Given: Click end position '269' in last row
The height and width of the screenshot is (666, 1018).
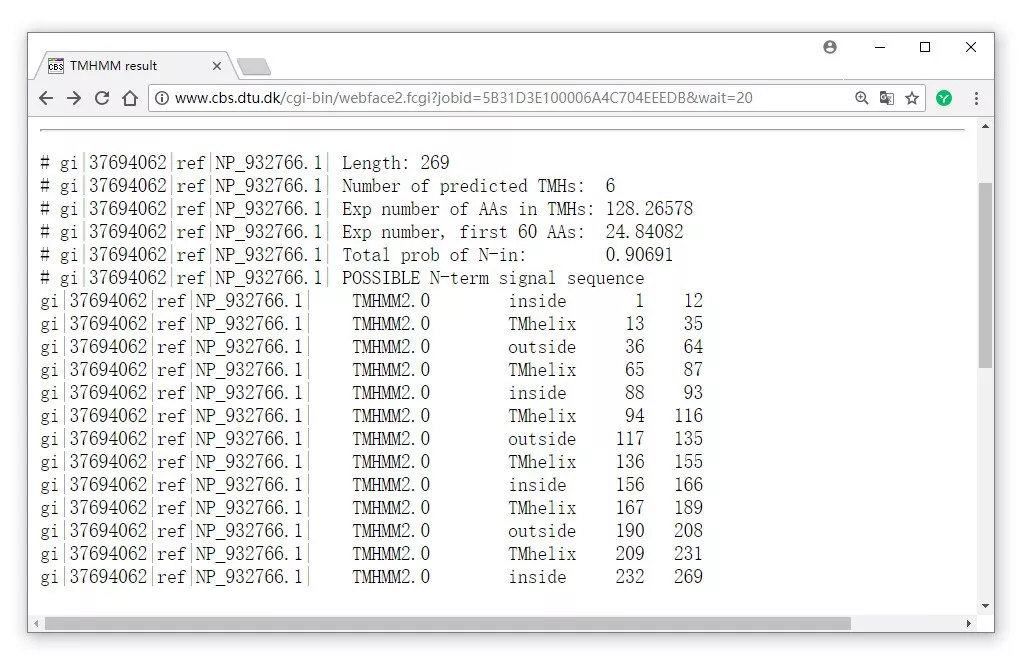Looking at the screenshot, I should click(x=688, y=577).
